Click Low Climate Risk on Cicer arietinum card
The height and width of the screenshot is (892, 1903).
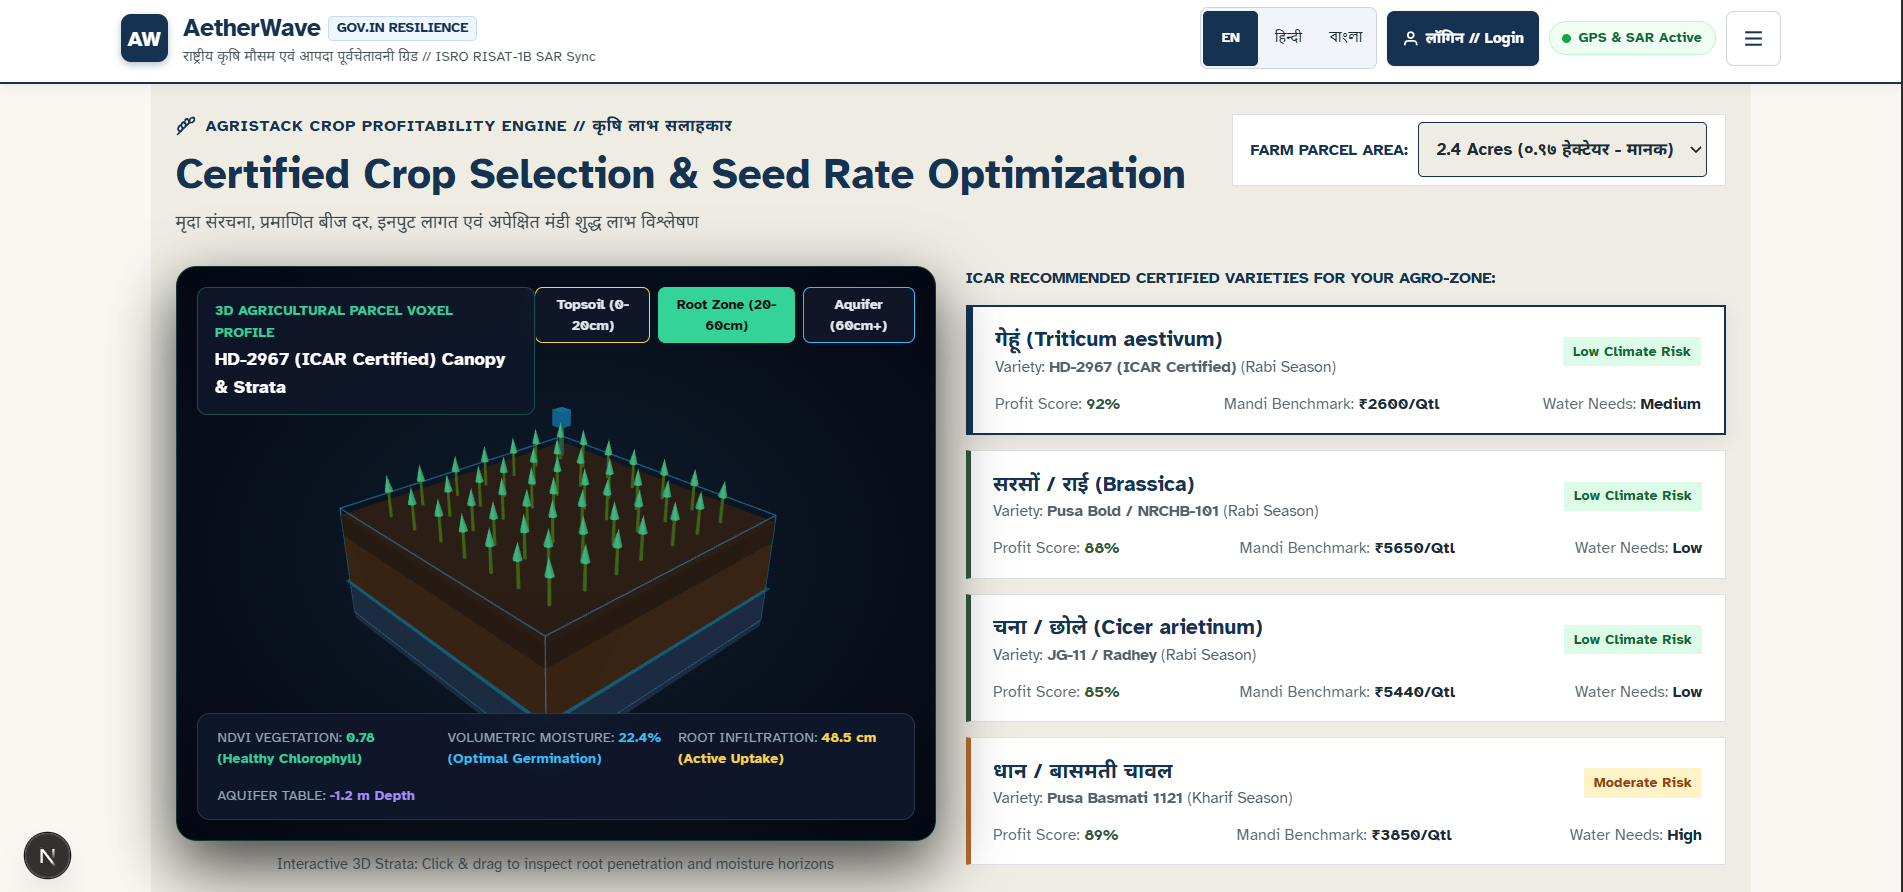tap(1632, 640)
